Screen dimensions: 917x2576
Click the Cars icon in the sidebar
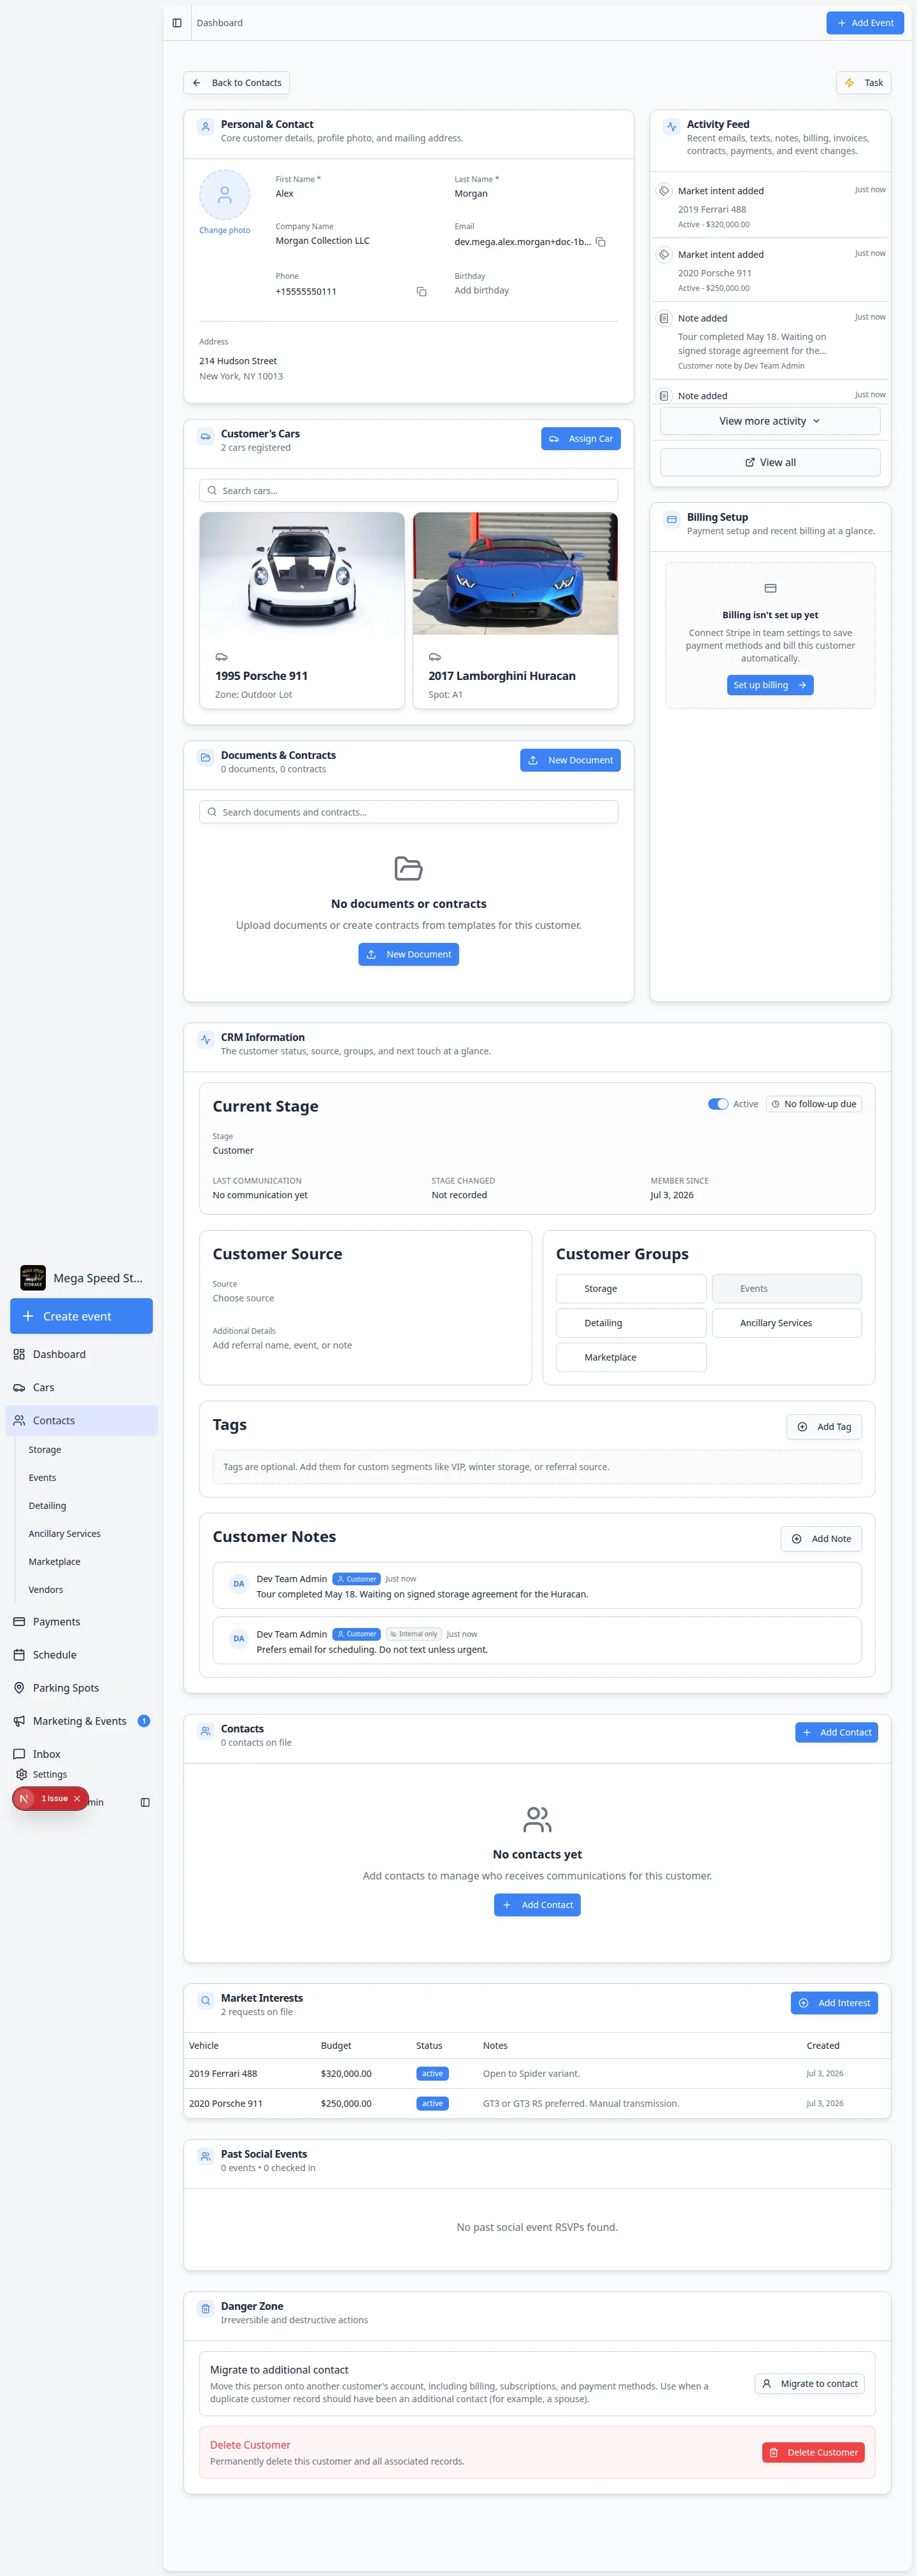[x=19, y=1387]
